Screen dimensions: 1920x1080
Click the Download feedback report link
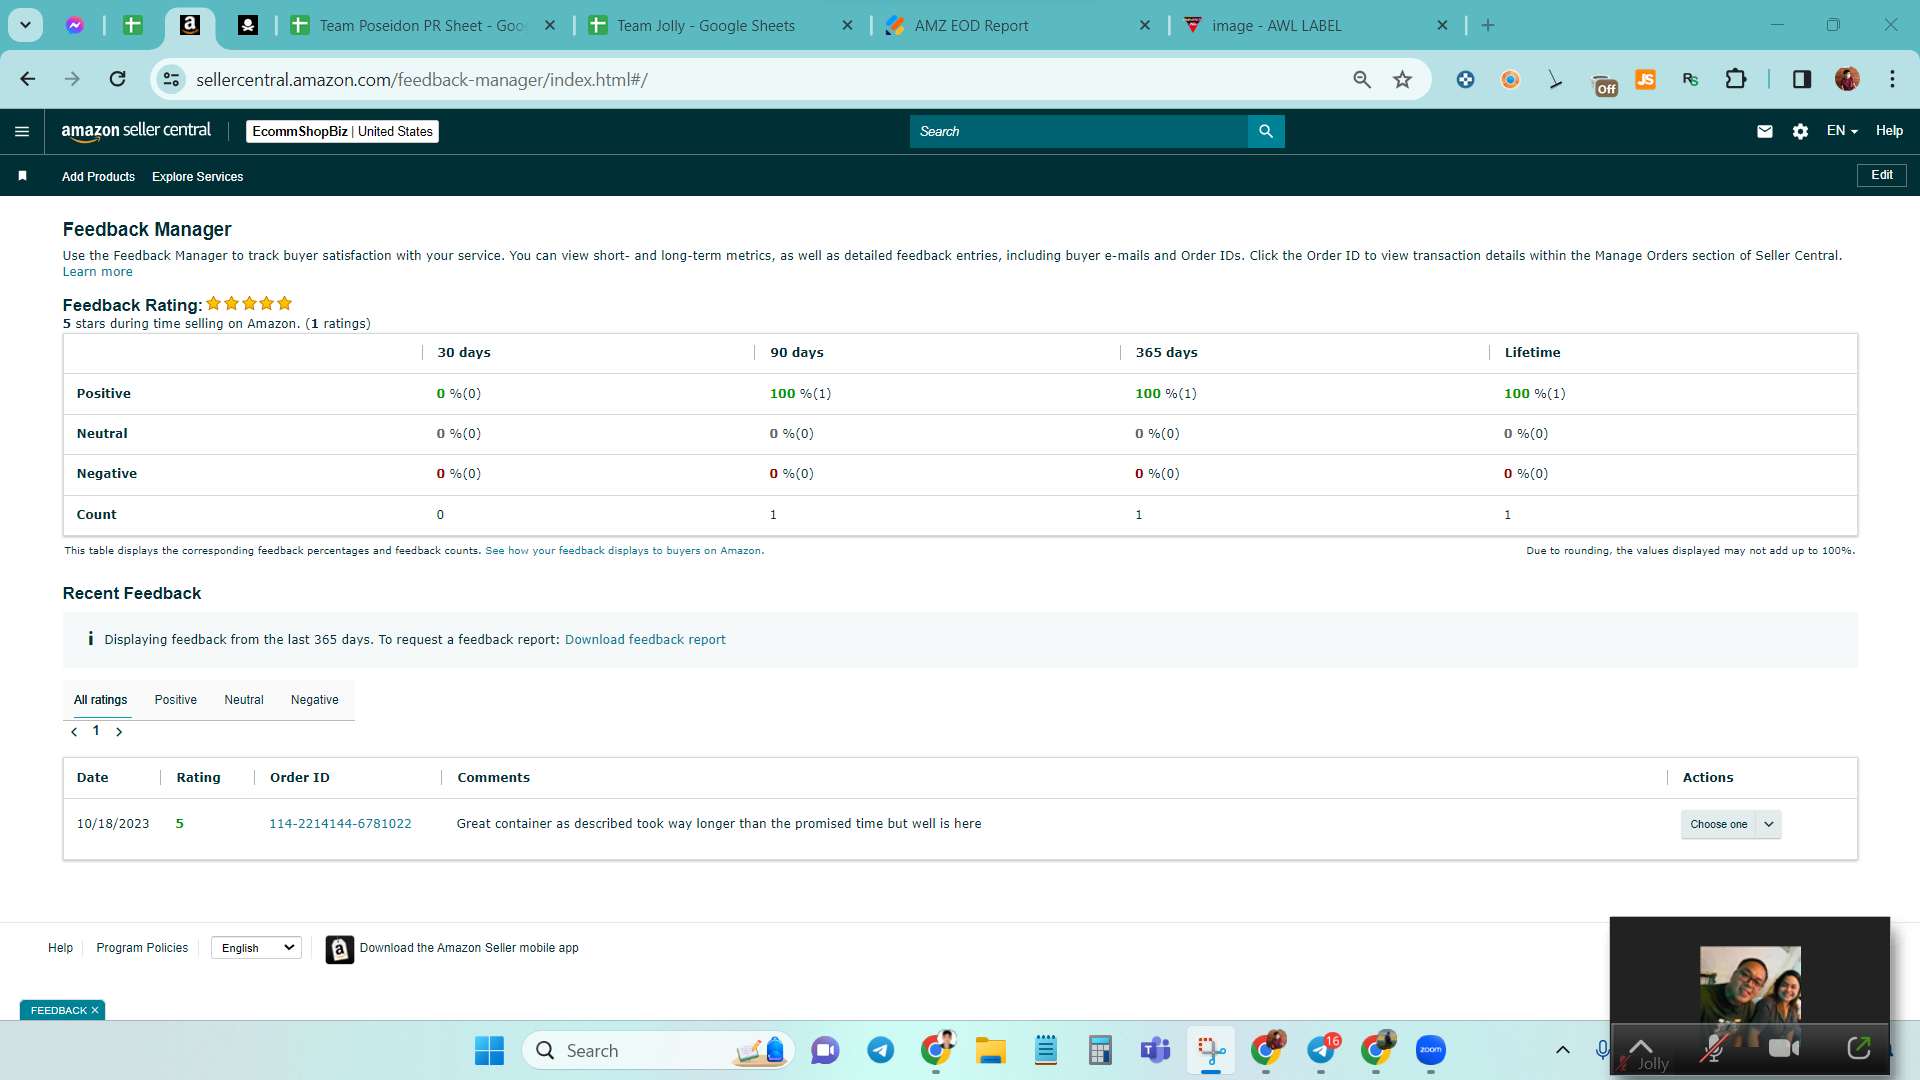coord(645,640)
